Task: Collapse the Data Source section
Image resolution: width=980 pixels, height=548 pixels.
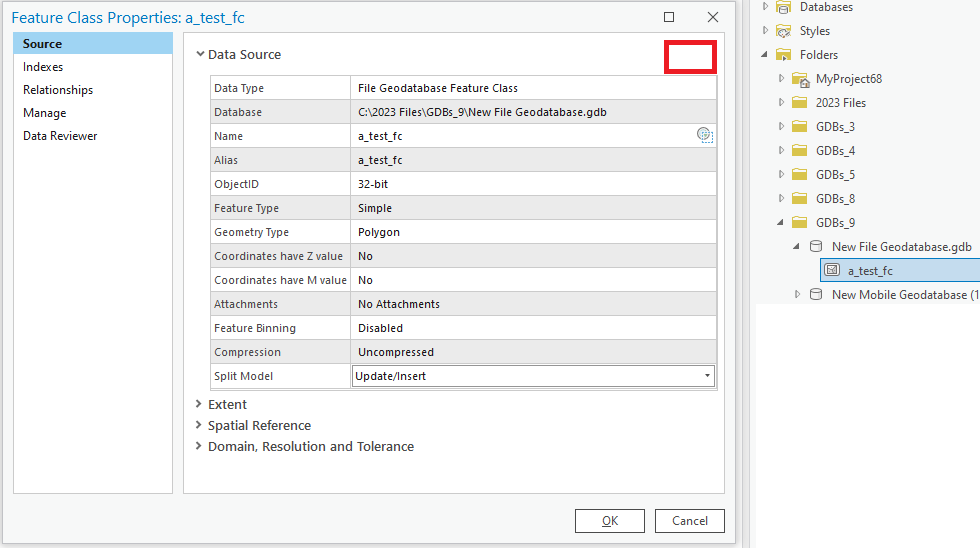Action: [201, 55]
